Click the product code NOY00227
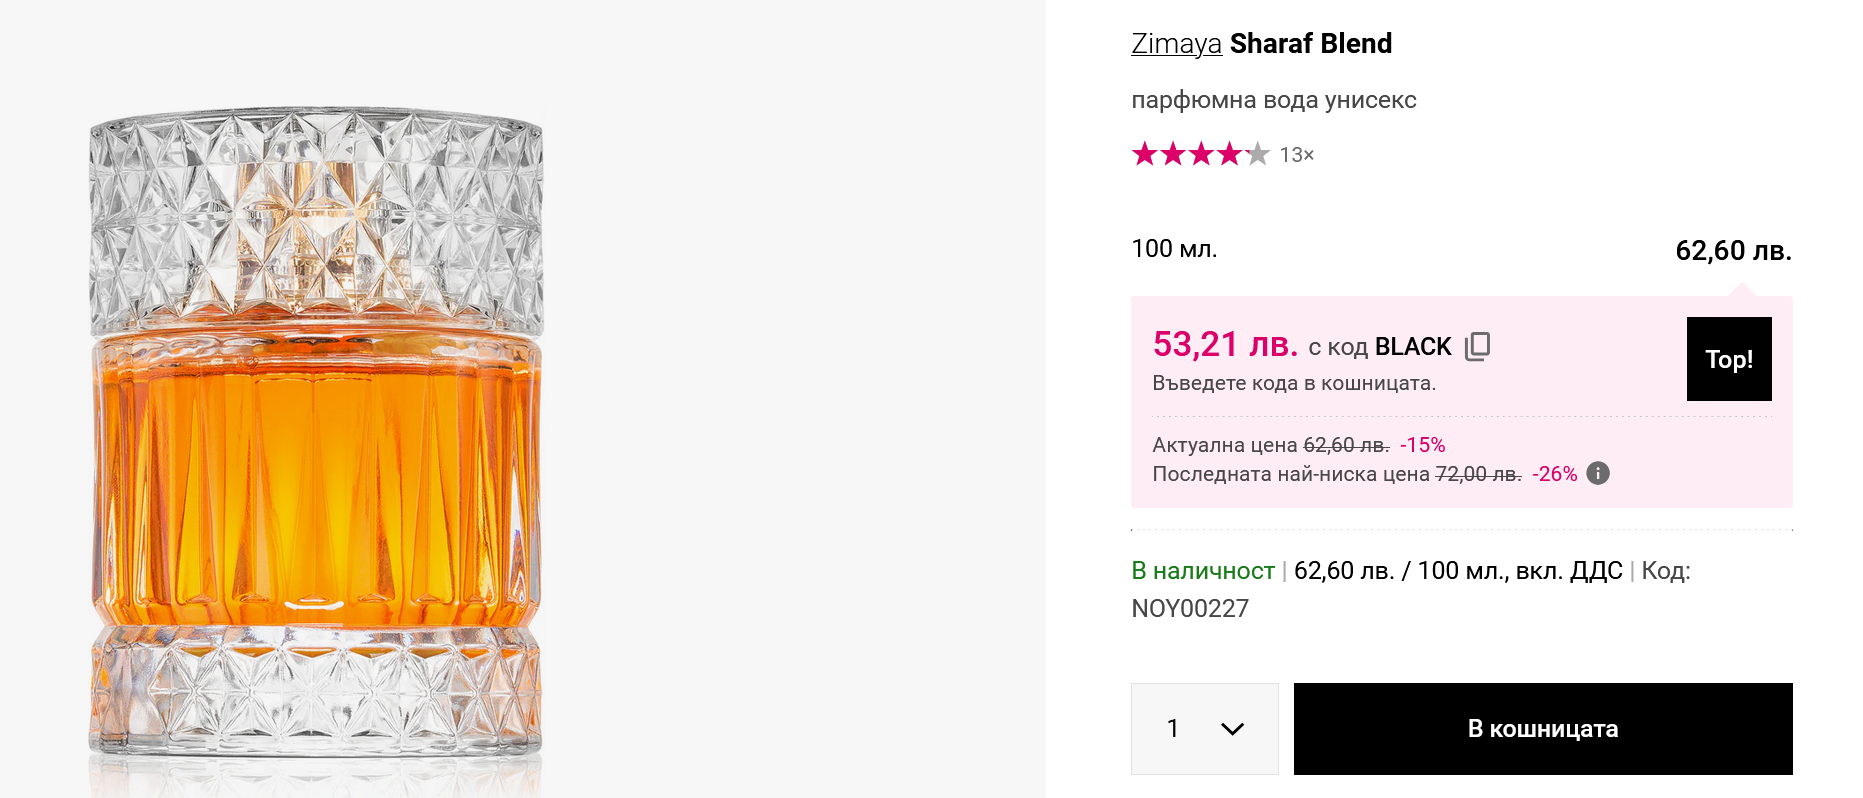 coord(1190,609)
